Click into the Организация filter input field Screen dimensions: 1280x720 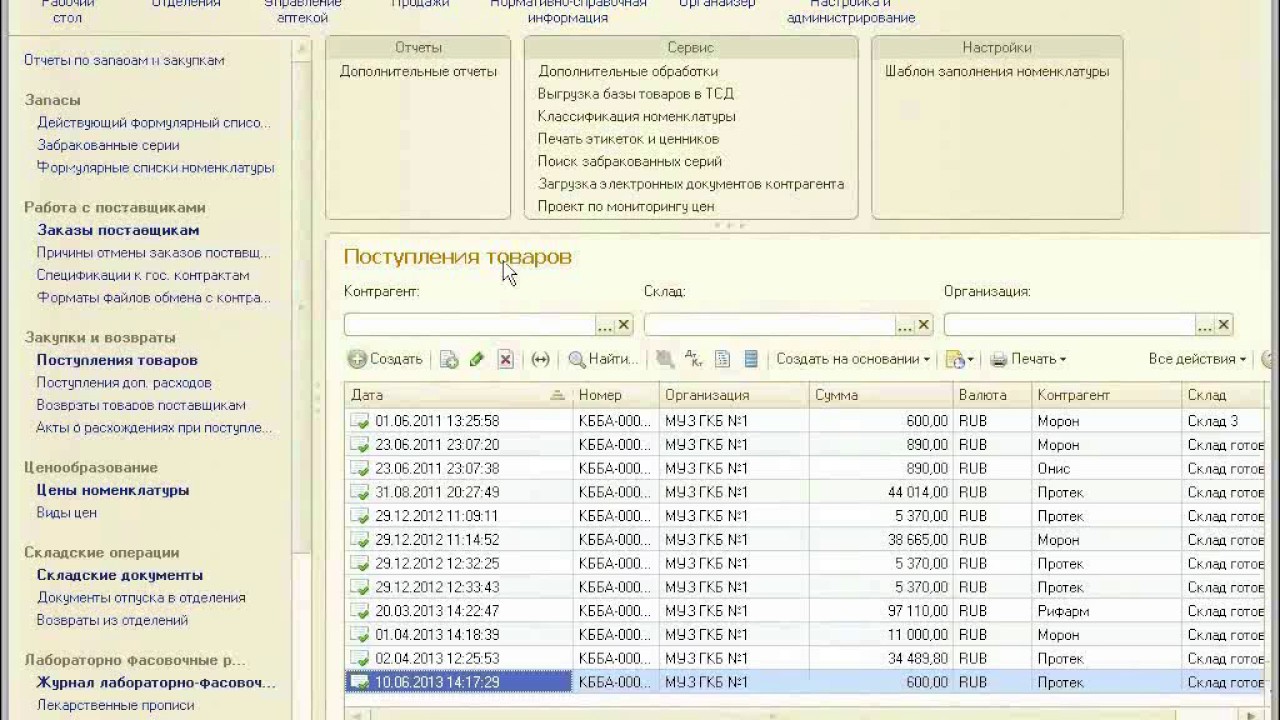1070,325
